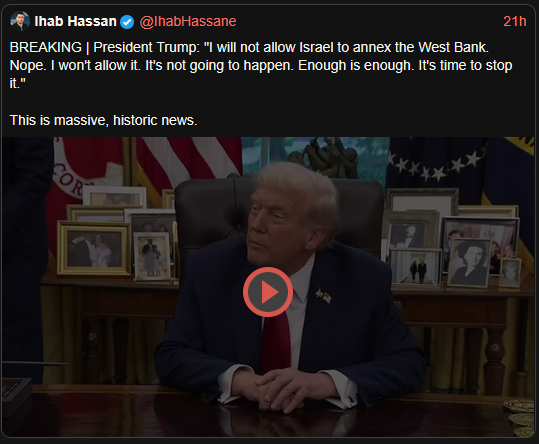Select the framed photo of couple walking

tap(416, 268)
